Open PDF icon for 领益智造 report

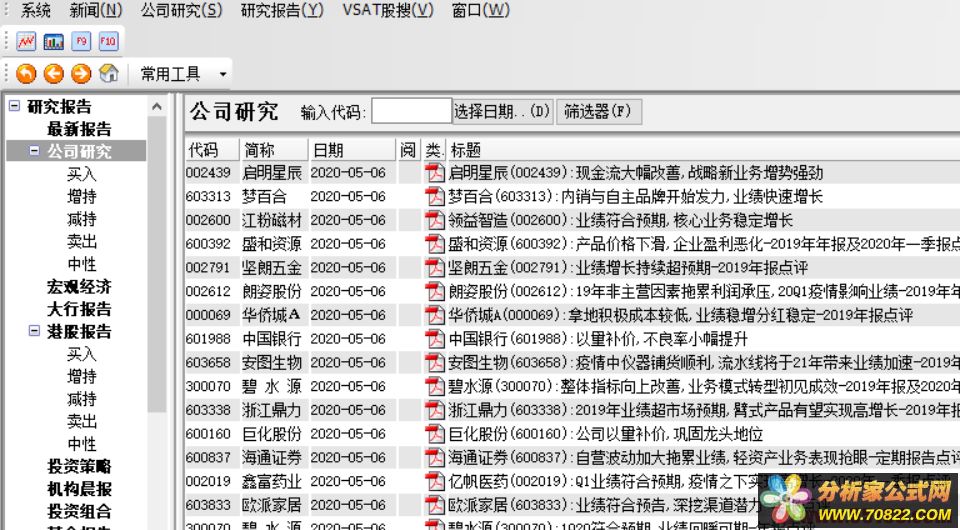[435, 220]
